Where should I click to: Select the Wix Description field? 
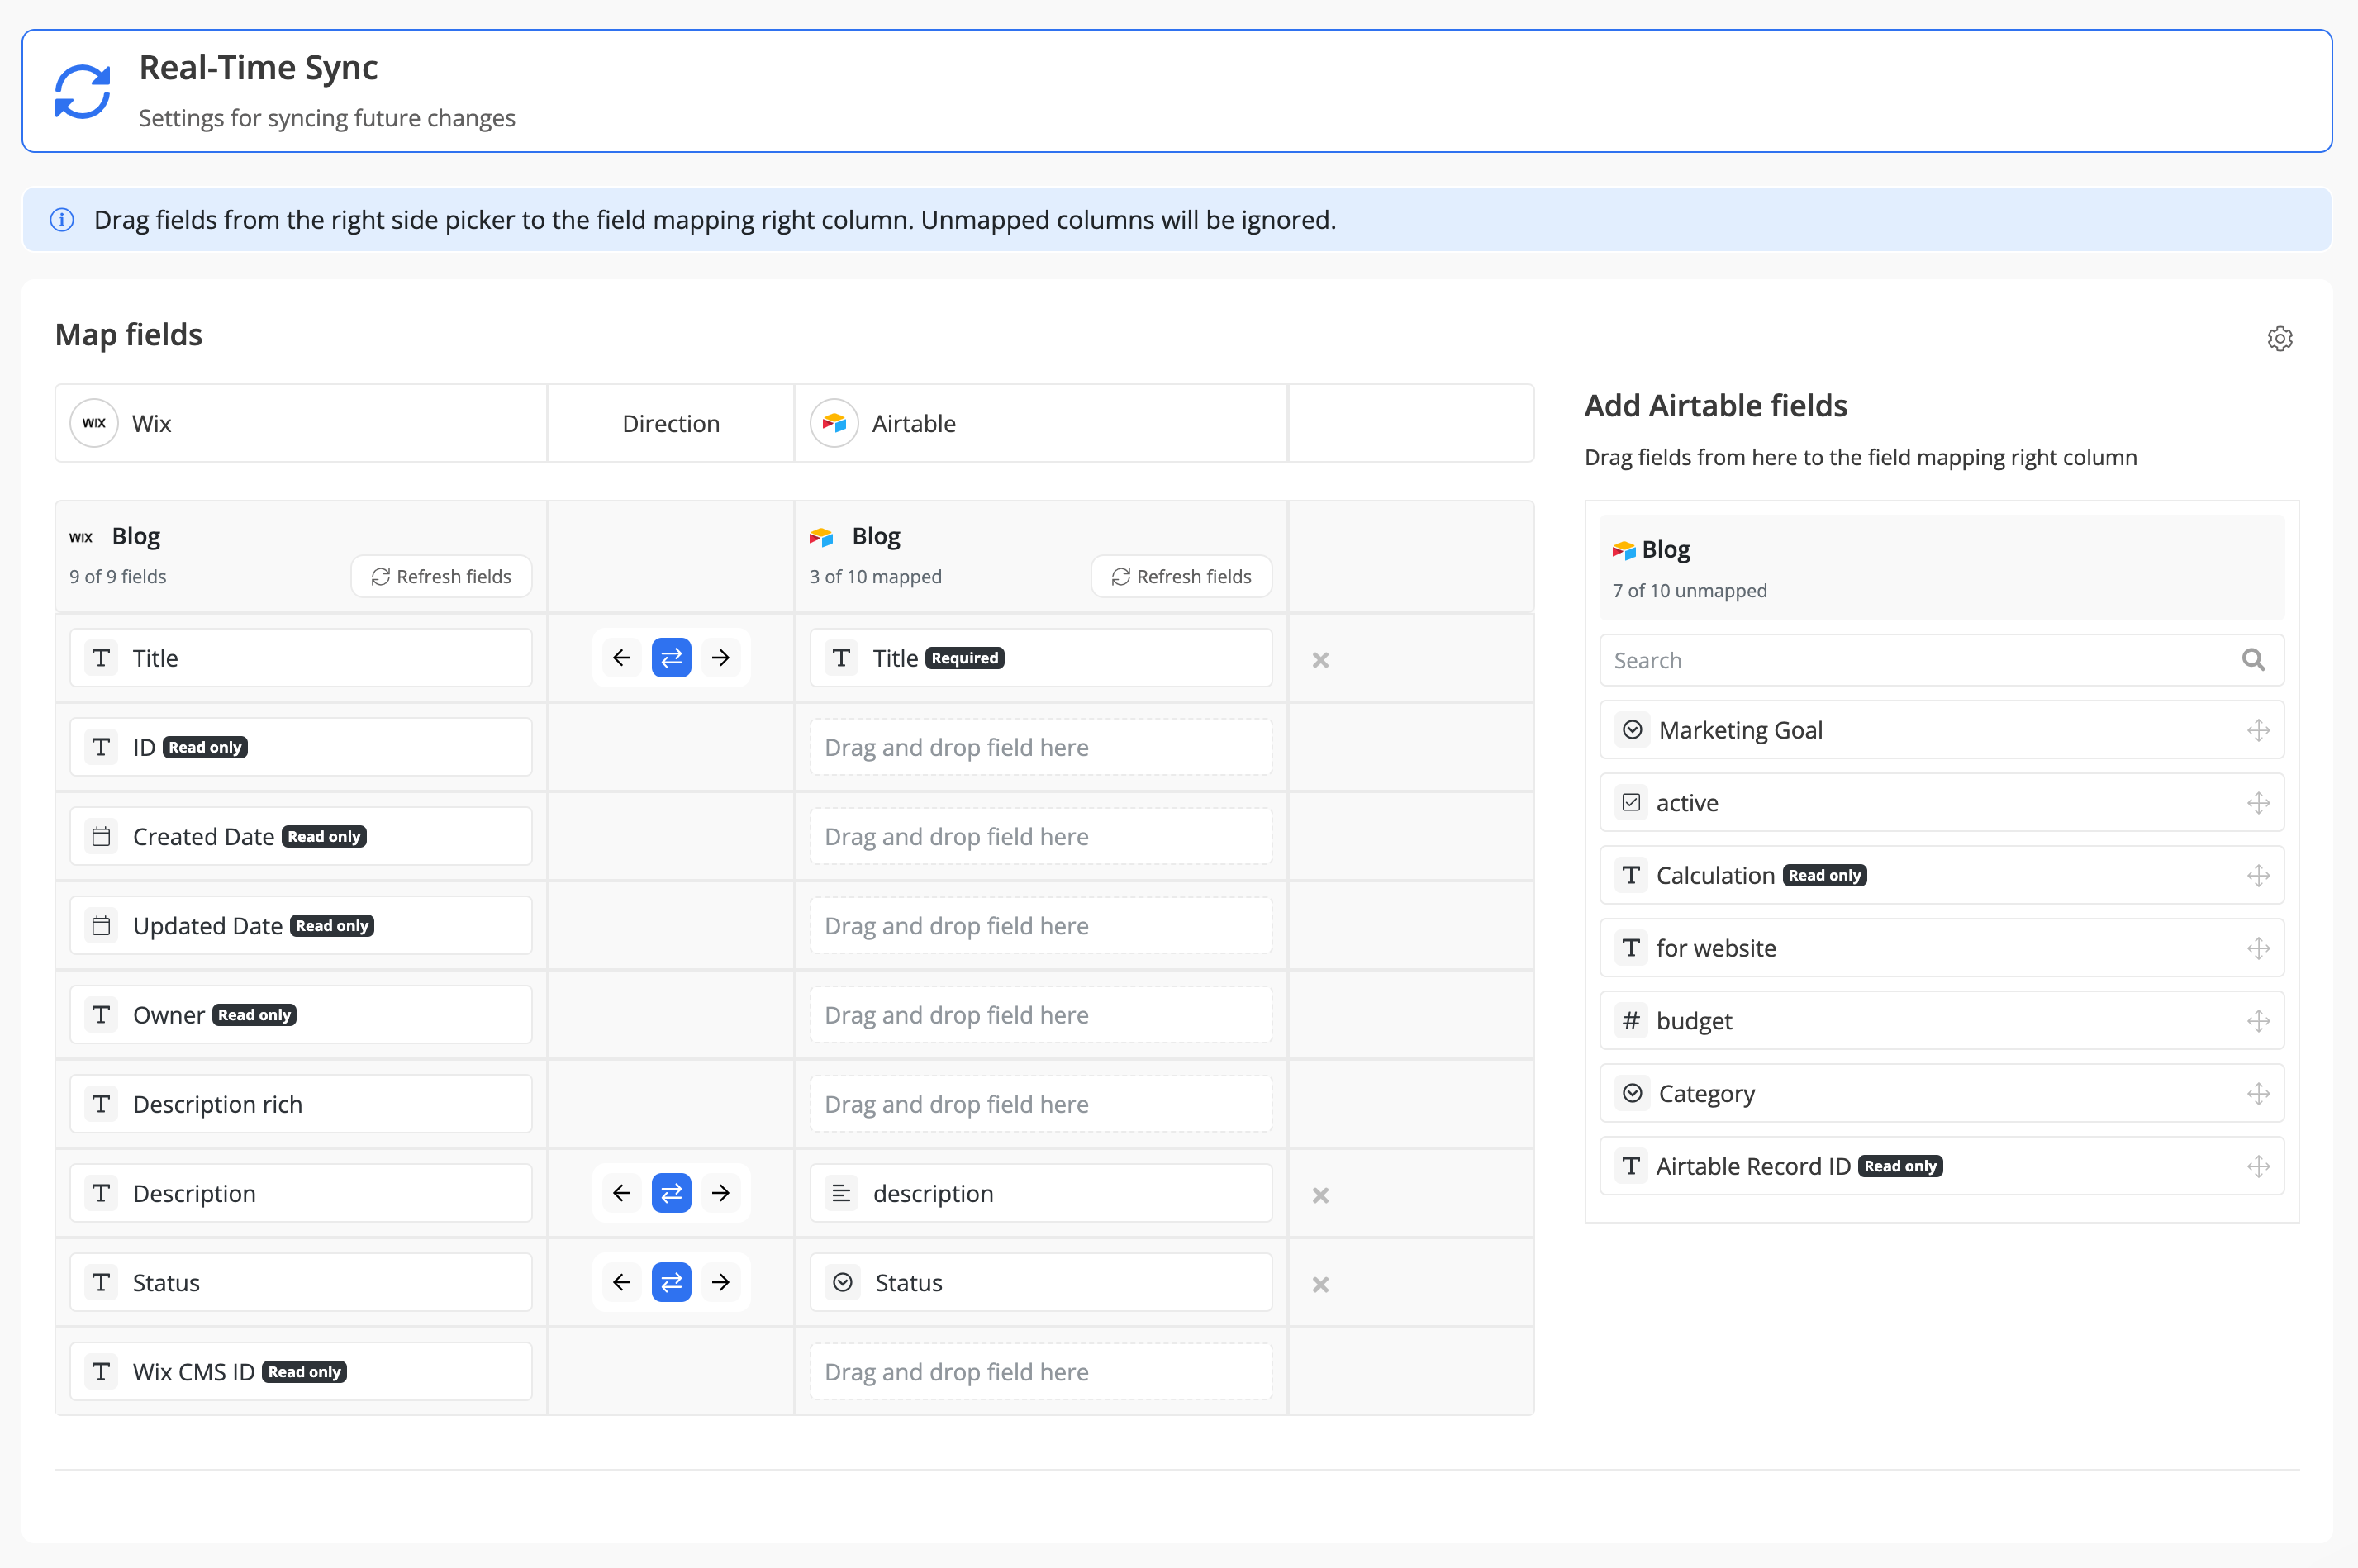(301, 1193)
